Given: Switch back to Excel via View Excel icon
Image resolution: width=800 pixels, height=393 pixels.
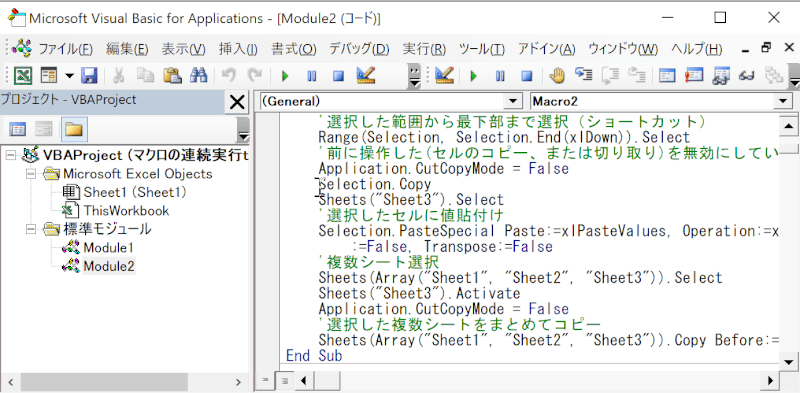Looking at the screenshot, I should pyautogui.click(x=22, y=76).
